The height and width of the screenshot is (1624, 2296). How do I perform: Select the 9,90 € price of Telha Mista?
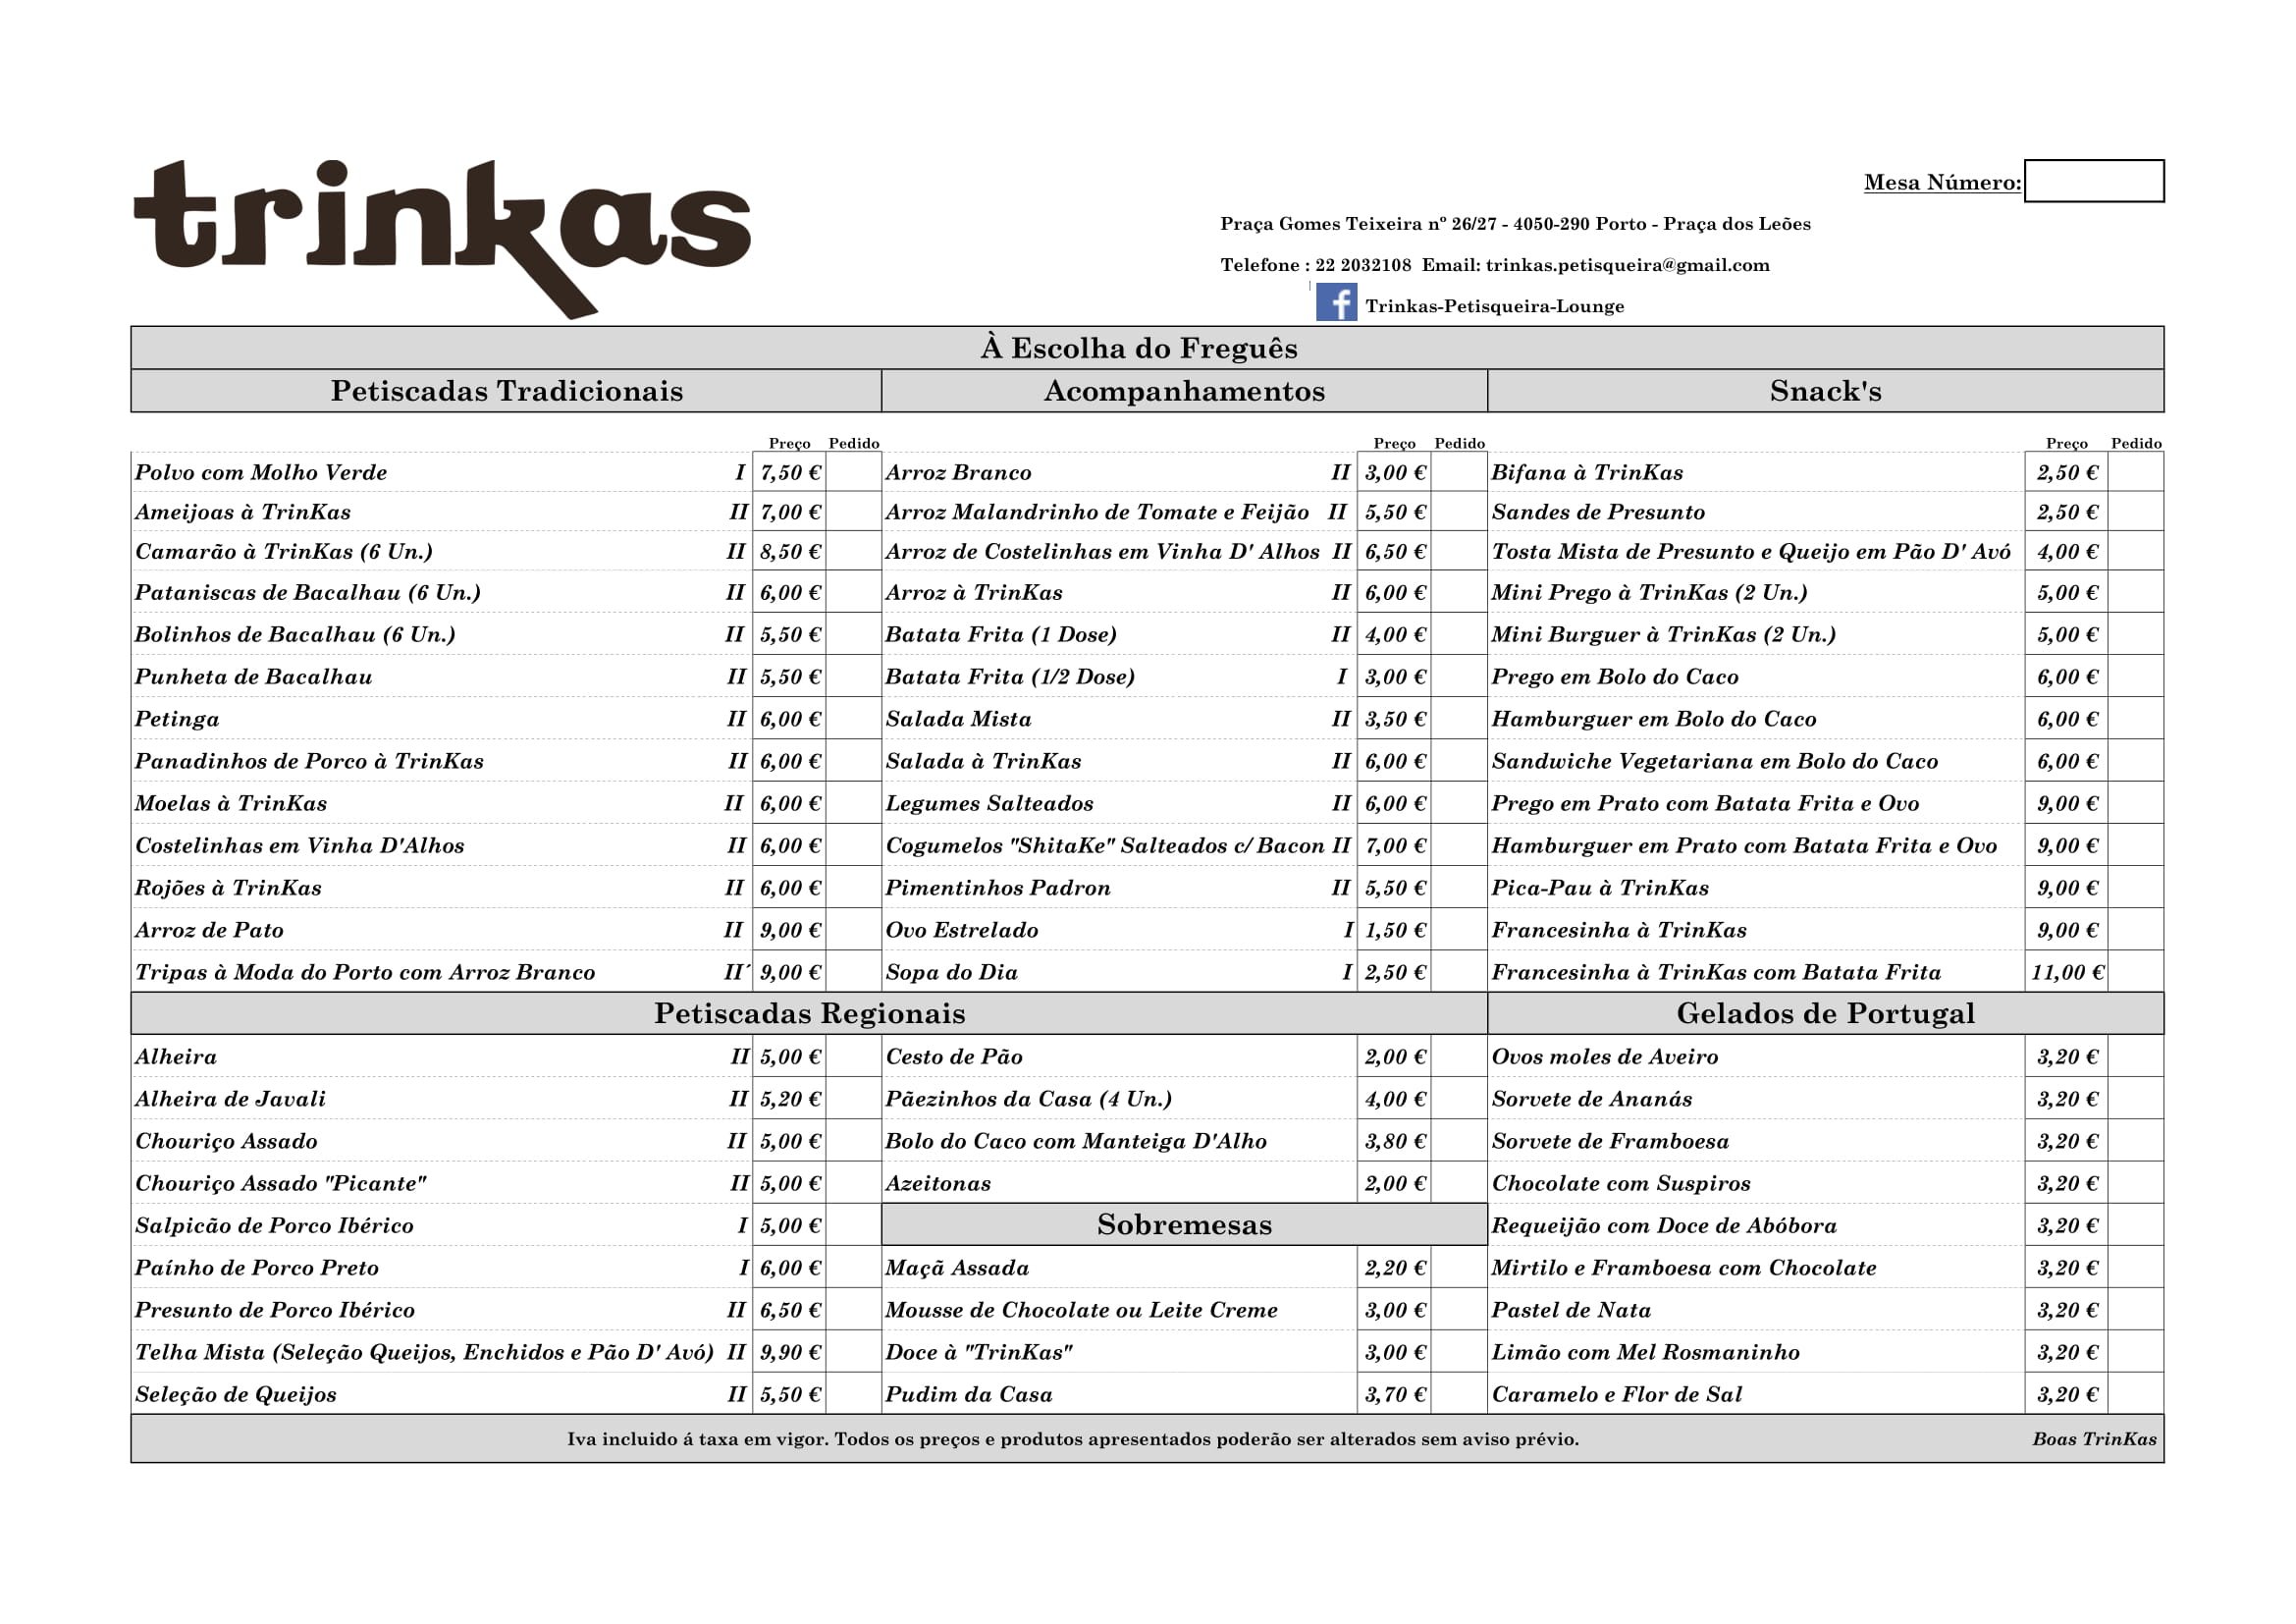(790, 1353)
